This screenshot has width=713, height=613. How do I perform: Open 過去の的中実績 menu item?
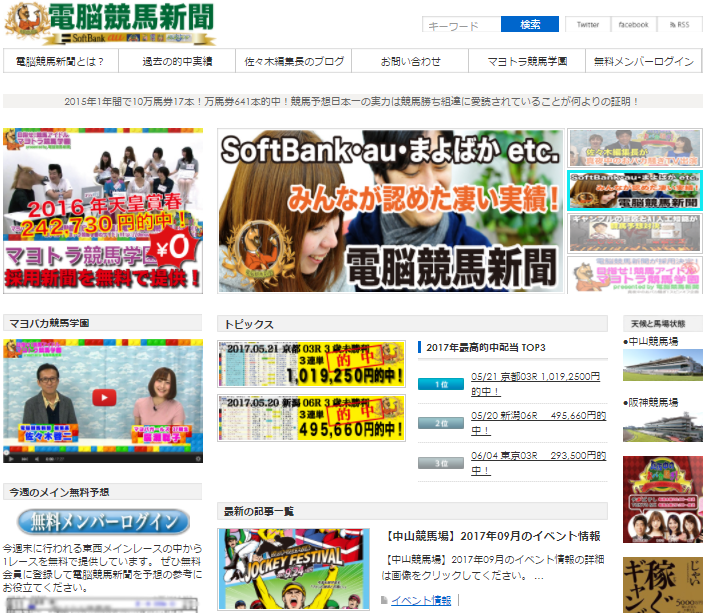coord(177,61)
